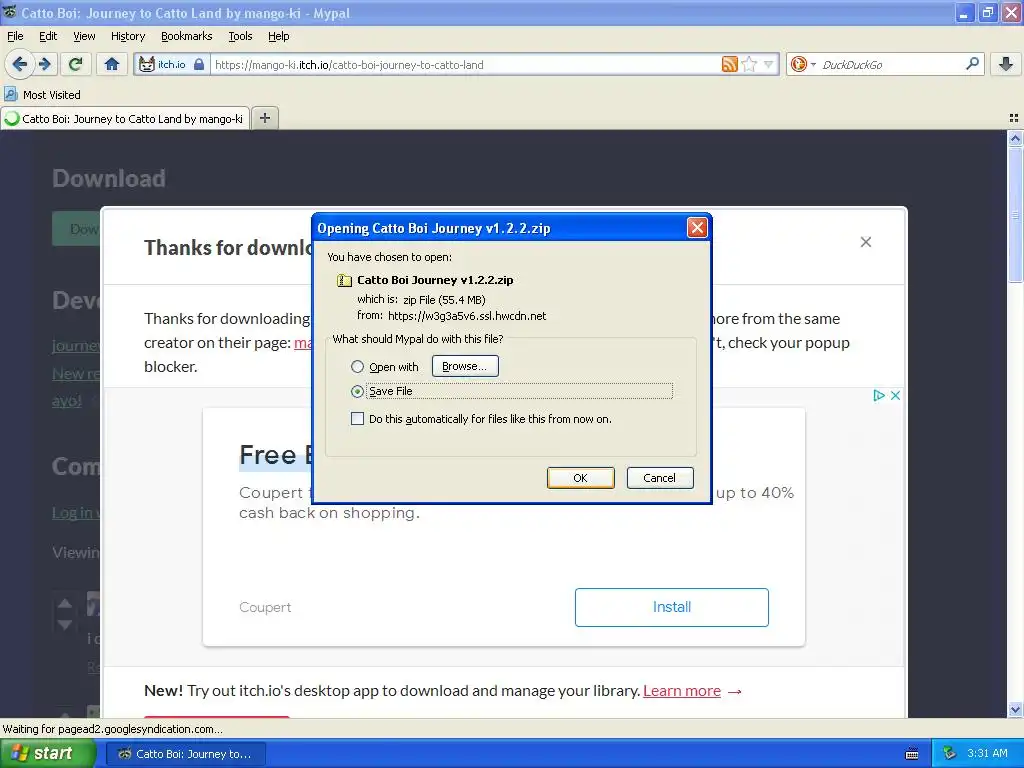Select the Catto Boi browser tab
The height and width of the screenshot is (768, 1024).
(125, 119)
